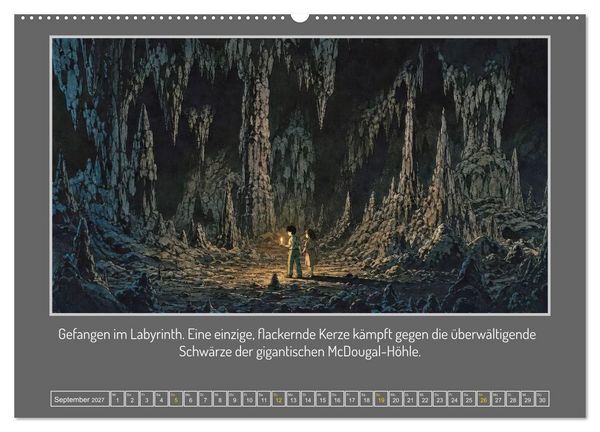Click the caption line starting "Gefangen im Labyrinth"
600x432 pixels.
pyautogui.click(x=297, y=334)
